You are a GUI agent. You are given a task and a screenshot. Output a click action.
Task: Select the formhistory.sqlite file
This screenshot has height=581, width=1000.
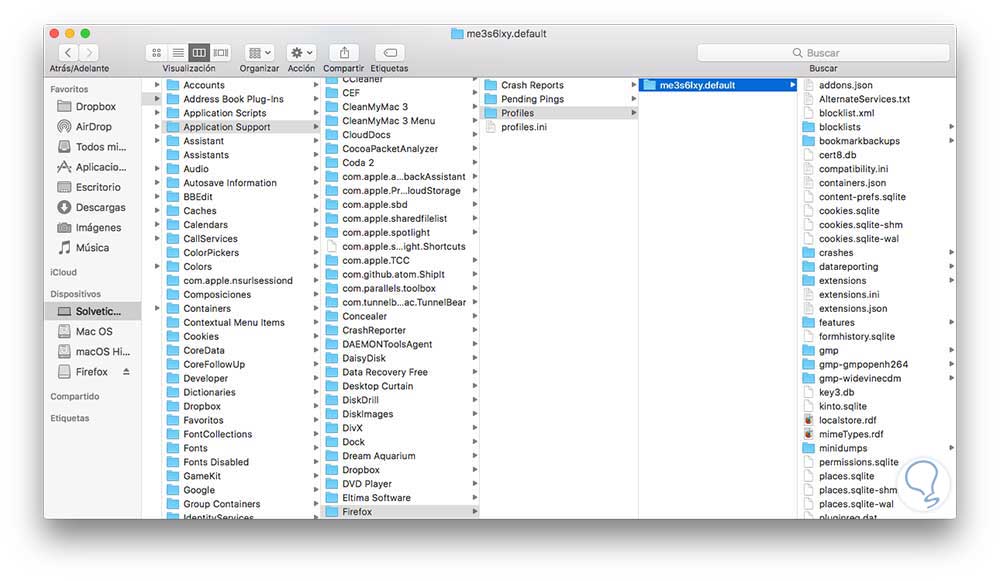point(878,336)
